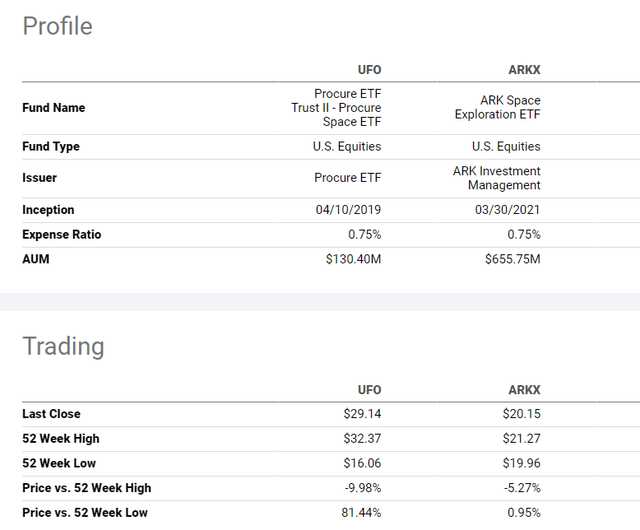Select 'ARK Space Exploration ETF' fund name

(498, 107)
